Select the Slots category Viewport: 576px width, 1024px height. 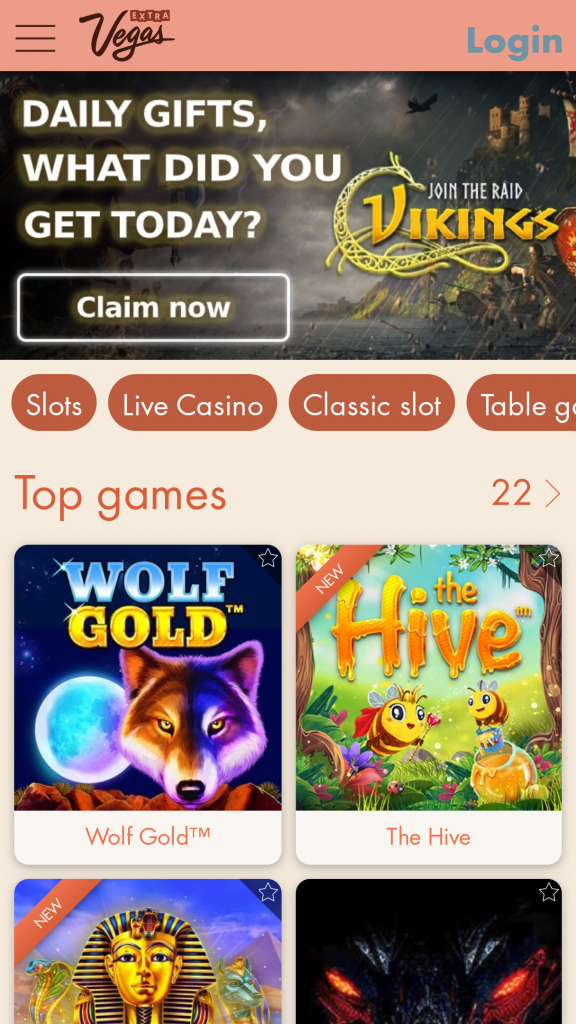point(54,403)
